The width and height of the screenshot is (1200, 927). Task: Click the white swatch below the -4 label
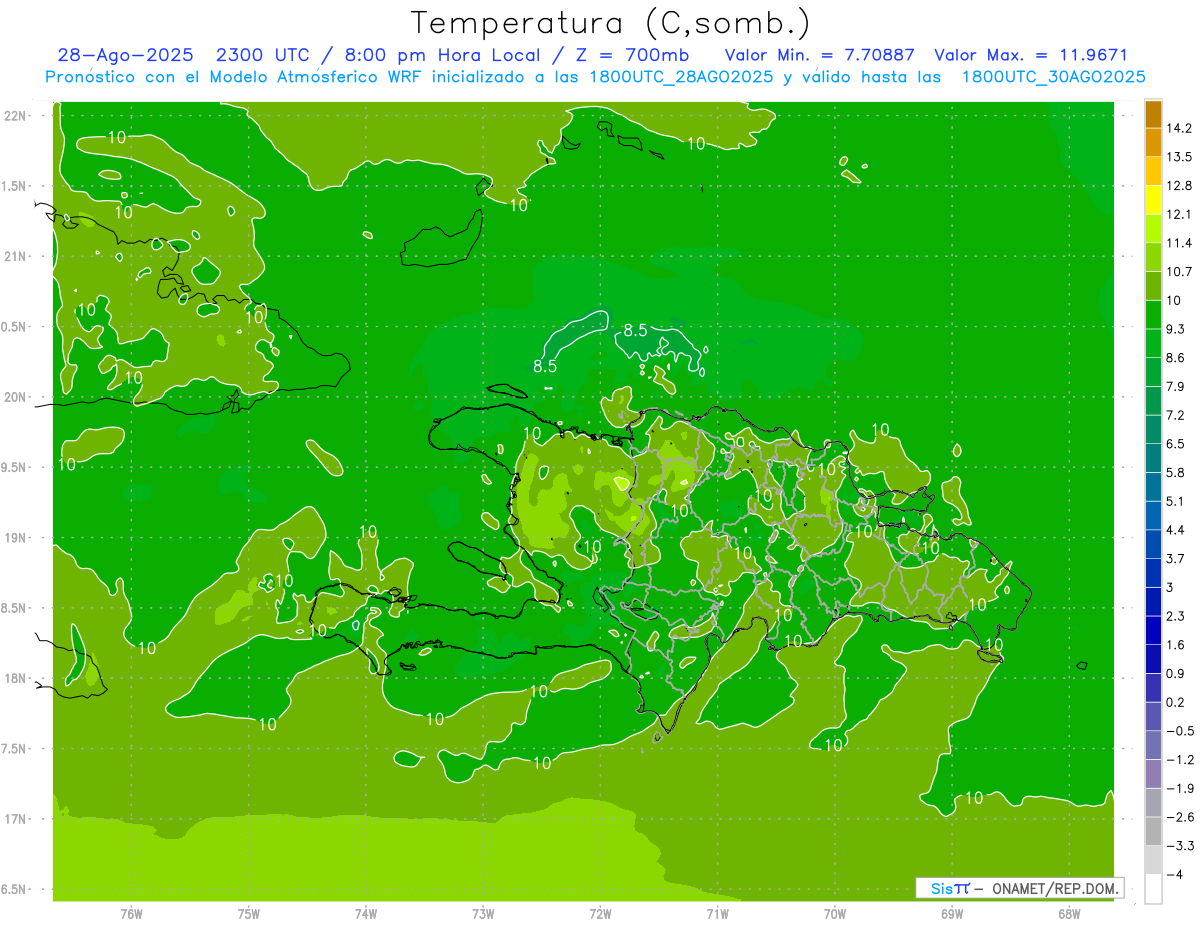[1153, 889]
